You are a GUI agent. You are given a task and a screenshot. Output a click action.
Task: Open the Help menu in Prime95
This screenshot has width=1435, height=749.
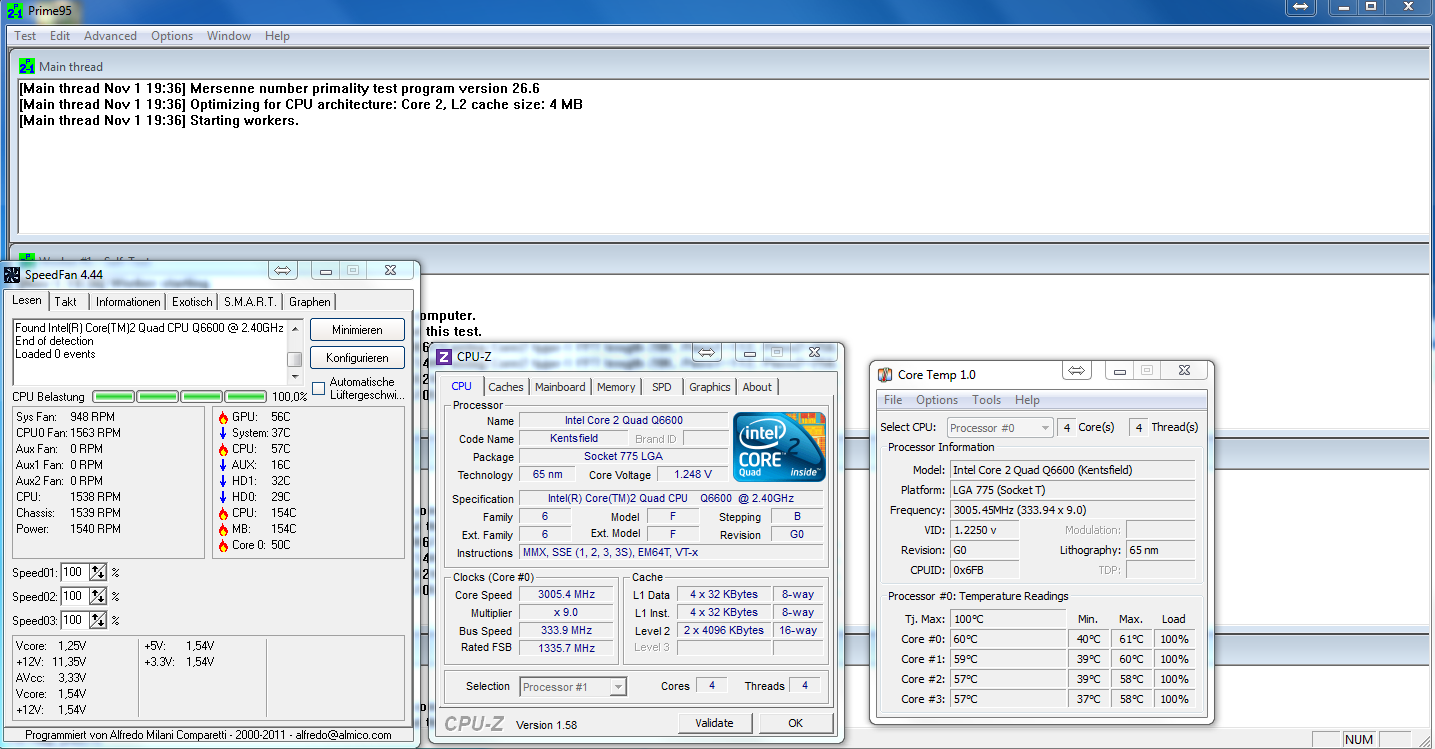pyautogui.click(x=277, y=36)
